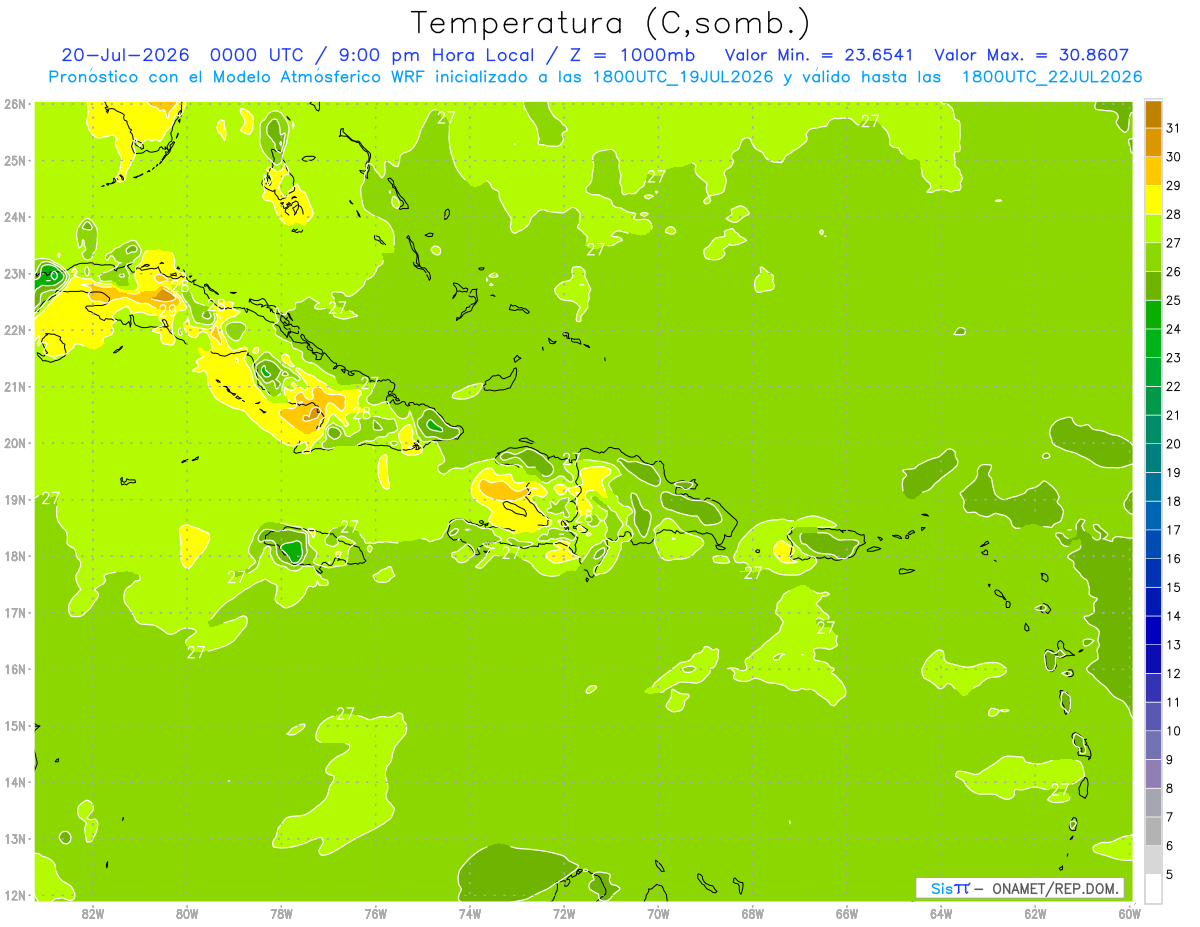Click the "23N" latitude axis label
Viewport: 1200px width, 927px height.
click(15, 273)
